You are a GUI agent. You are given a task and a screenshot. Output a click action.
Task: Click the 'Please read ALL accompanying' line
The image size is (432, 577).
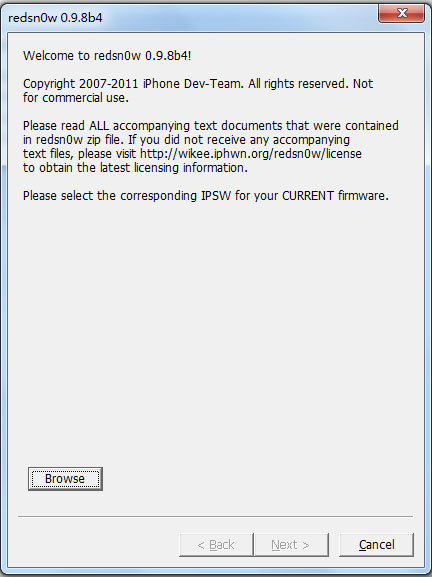210,125
